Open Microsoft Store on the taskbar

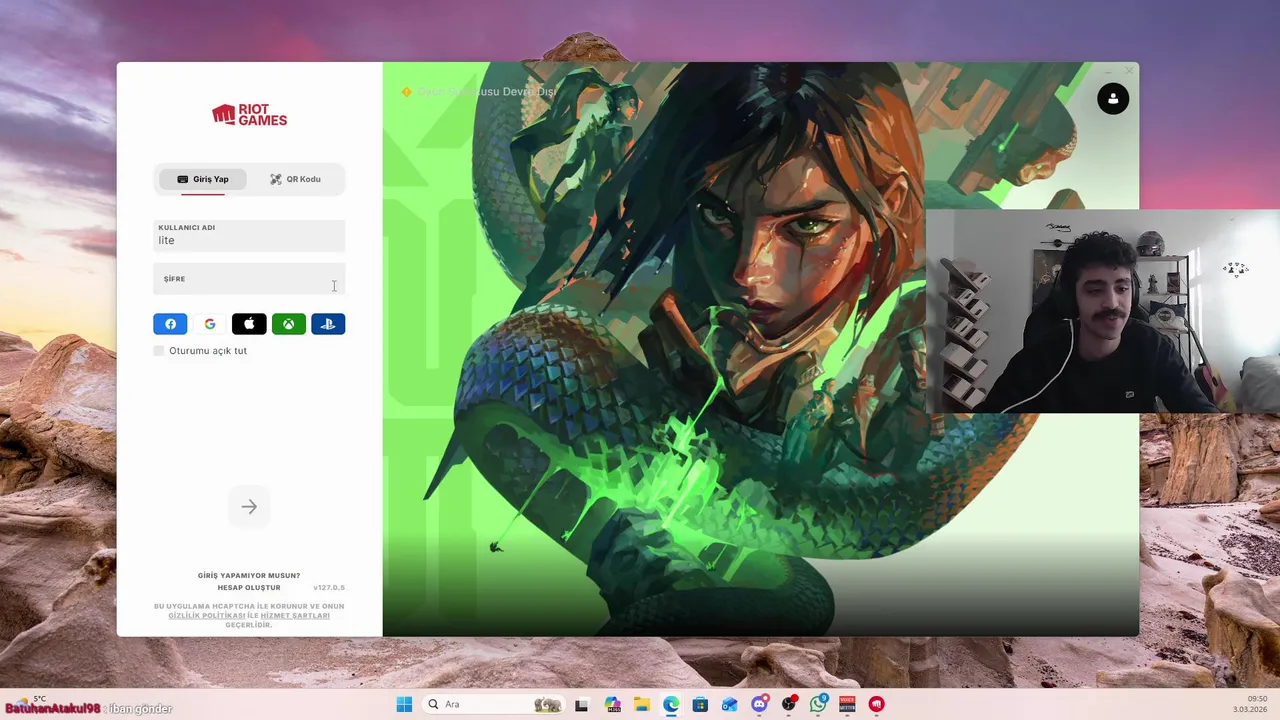click(x=700, y=704)
